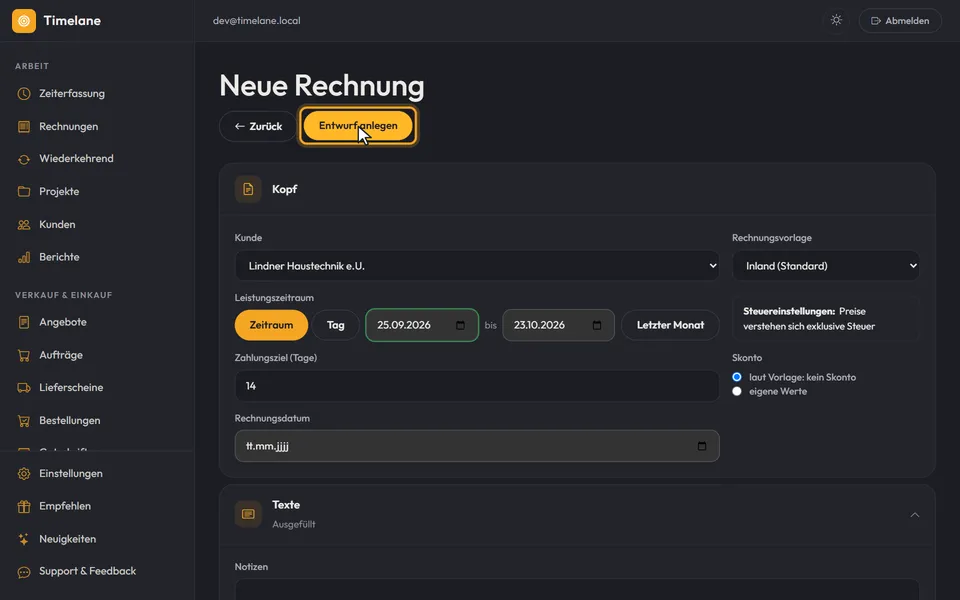This screenshot has width=960, height=600.
Task: Click the invoice icon beside Rechnungen
Action: point(24,127)
